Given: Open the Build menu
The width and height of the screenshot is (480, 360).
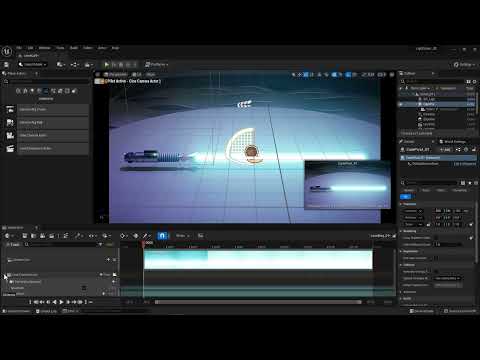Looking at the screenshot, I should (74, 48).
